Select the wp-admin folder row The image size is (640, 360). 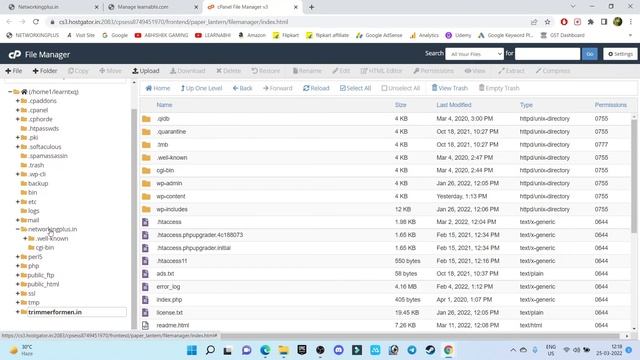click(386, 183)
